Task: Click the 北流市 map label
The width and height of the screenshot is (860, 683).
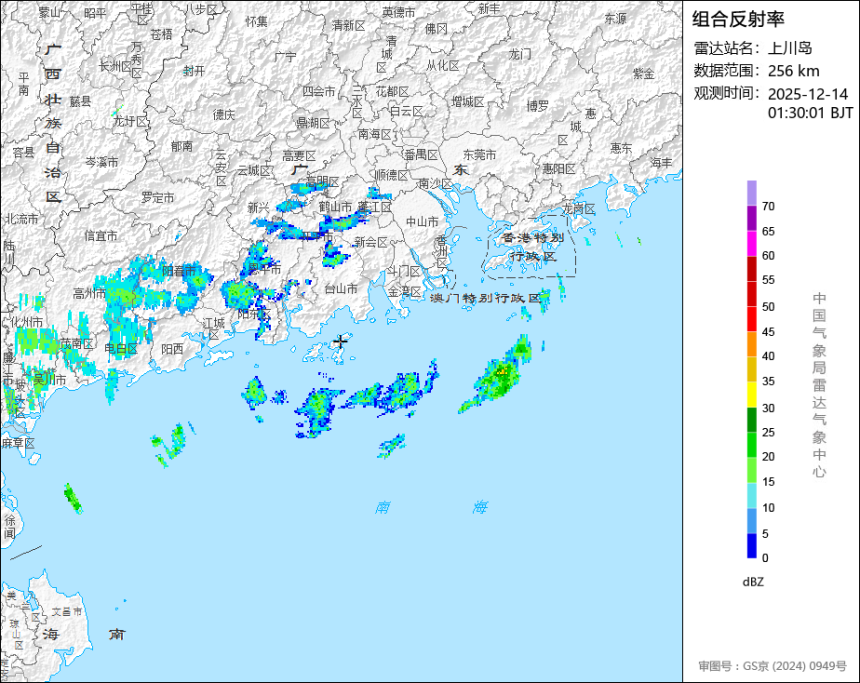Action: tap(21, 219)
